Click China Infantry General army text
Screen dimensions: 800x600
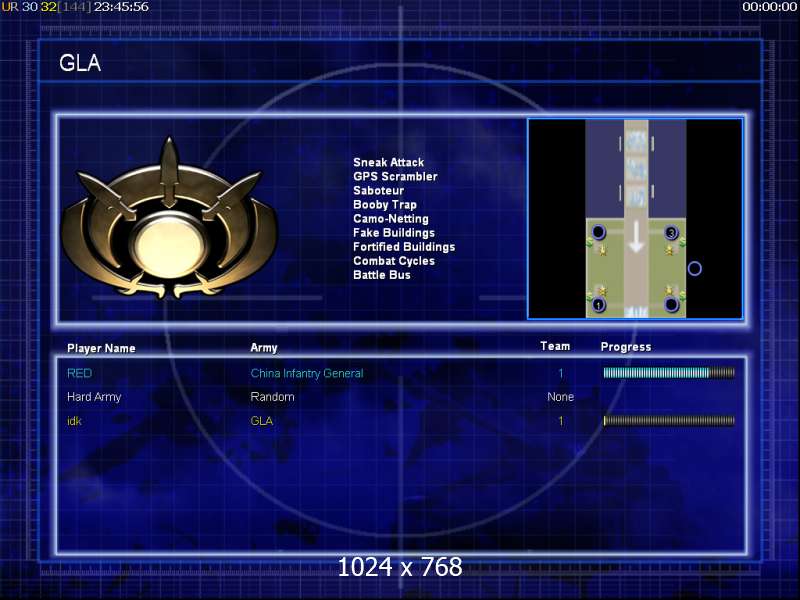(x=307, y=373)
